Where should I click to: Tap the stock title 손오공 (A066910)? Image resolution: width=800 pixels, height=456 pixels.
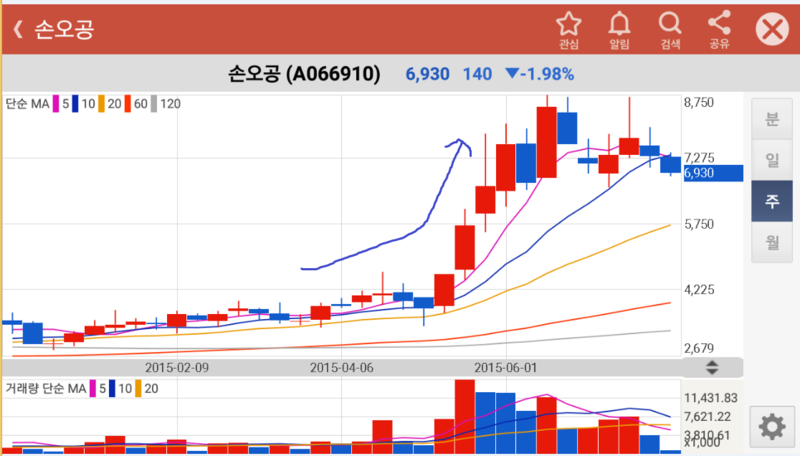[x=304, y=74]
